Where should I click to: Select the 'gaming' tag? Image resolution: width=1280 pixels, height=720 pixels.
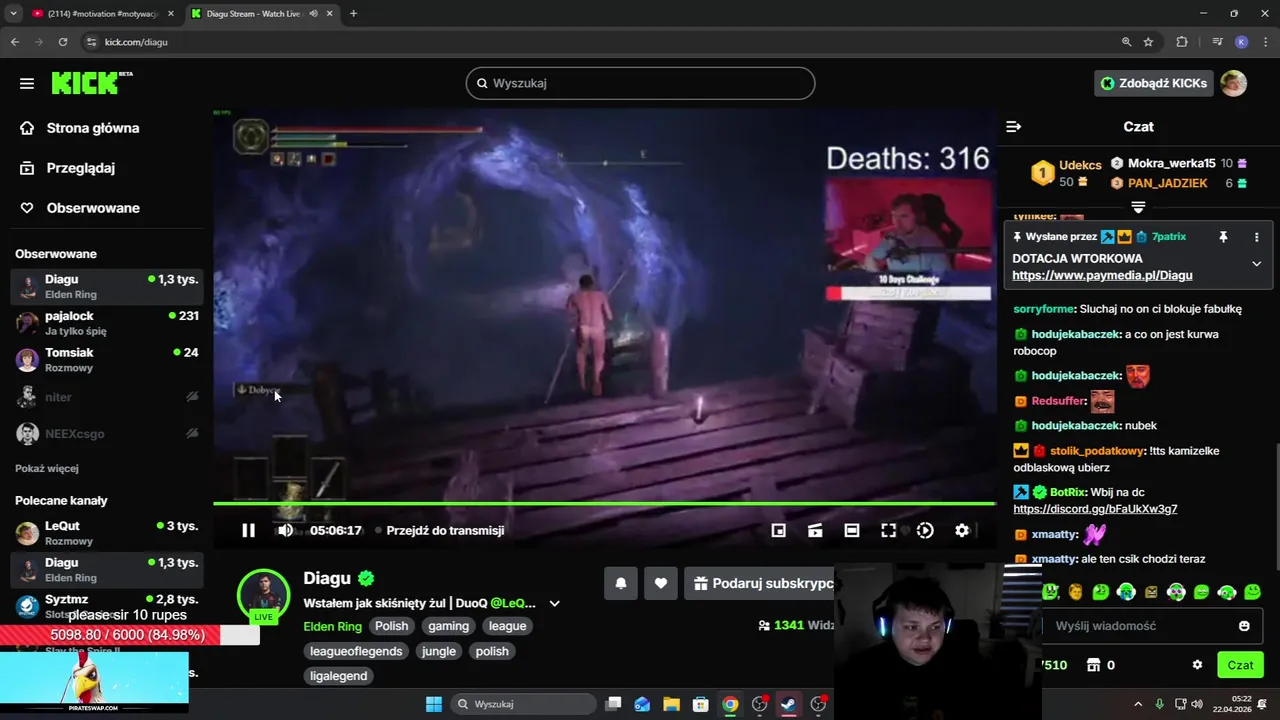pos(448,626)
